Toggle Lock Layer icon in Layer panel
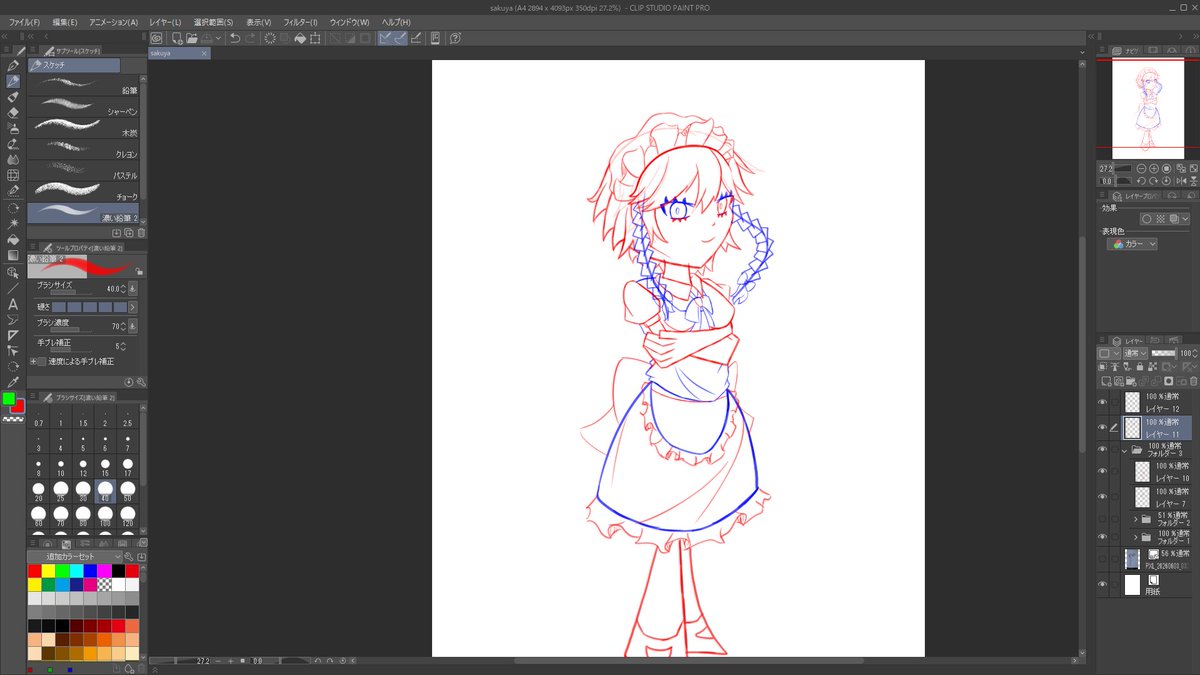Viewport: 1200px width, 675px height. point(1140,367)
